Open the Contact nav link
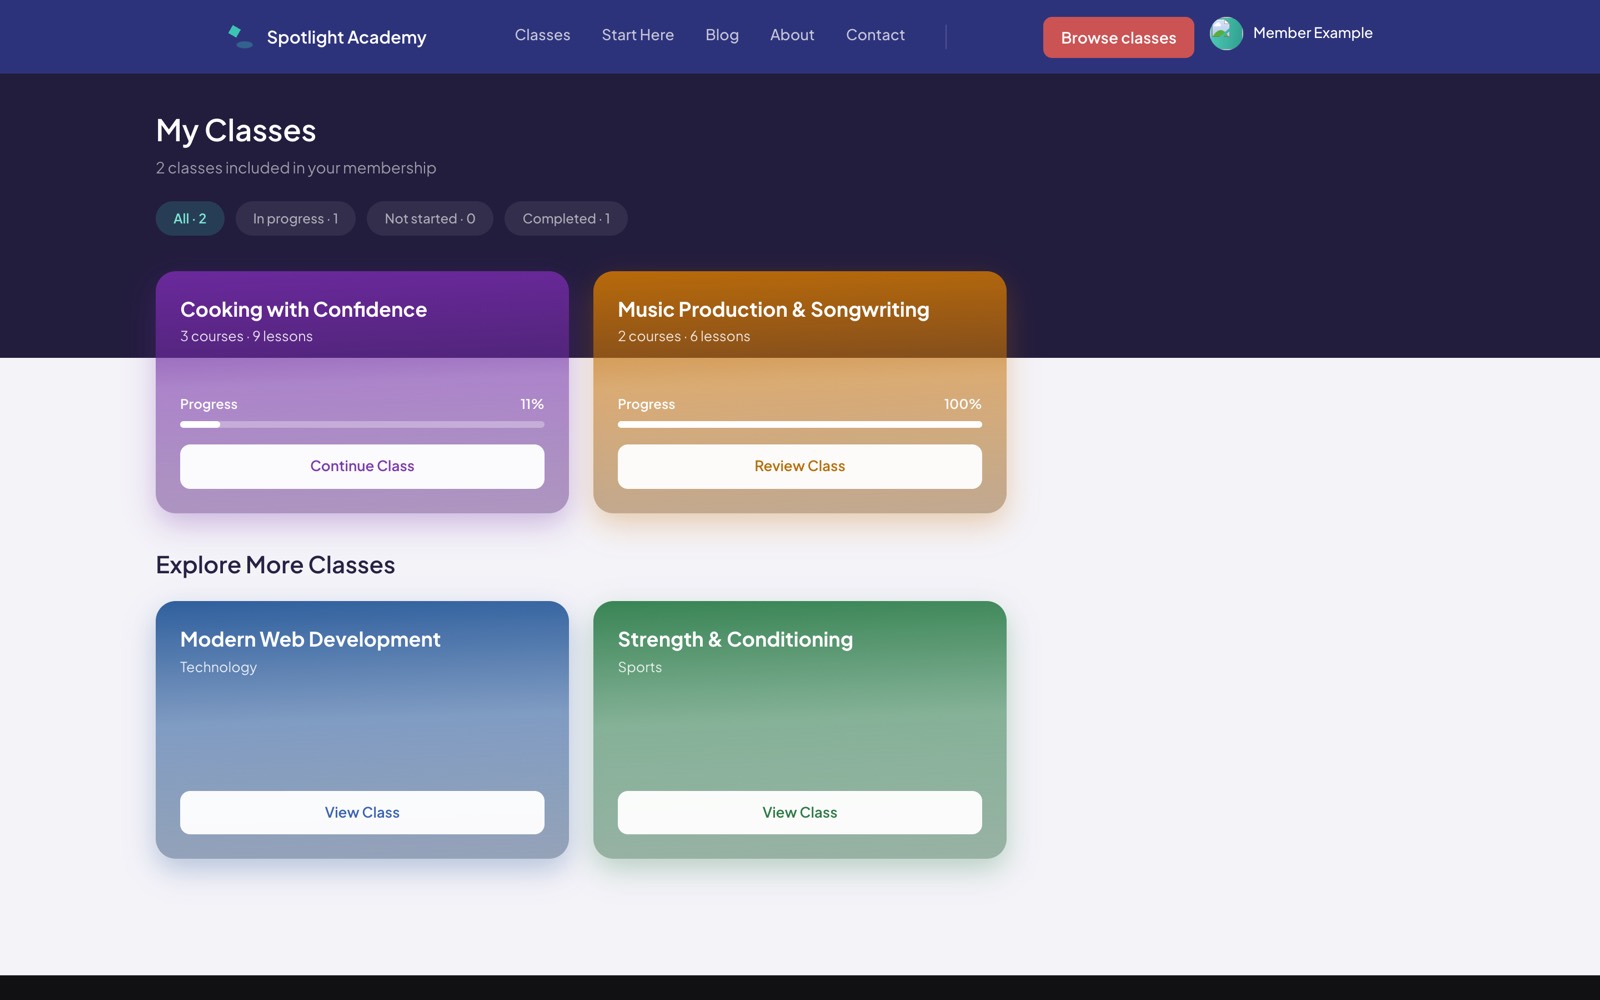The height and width of the screenshot is (1000, 1600). [x=875, y=35]
